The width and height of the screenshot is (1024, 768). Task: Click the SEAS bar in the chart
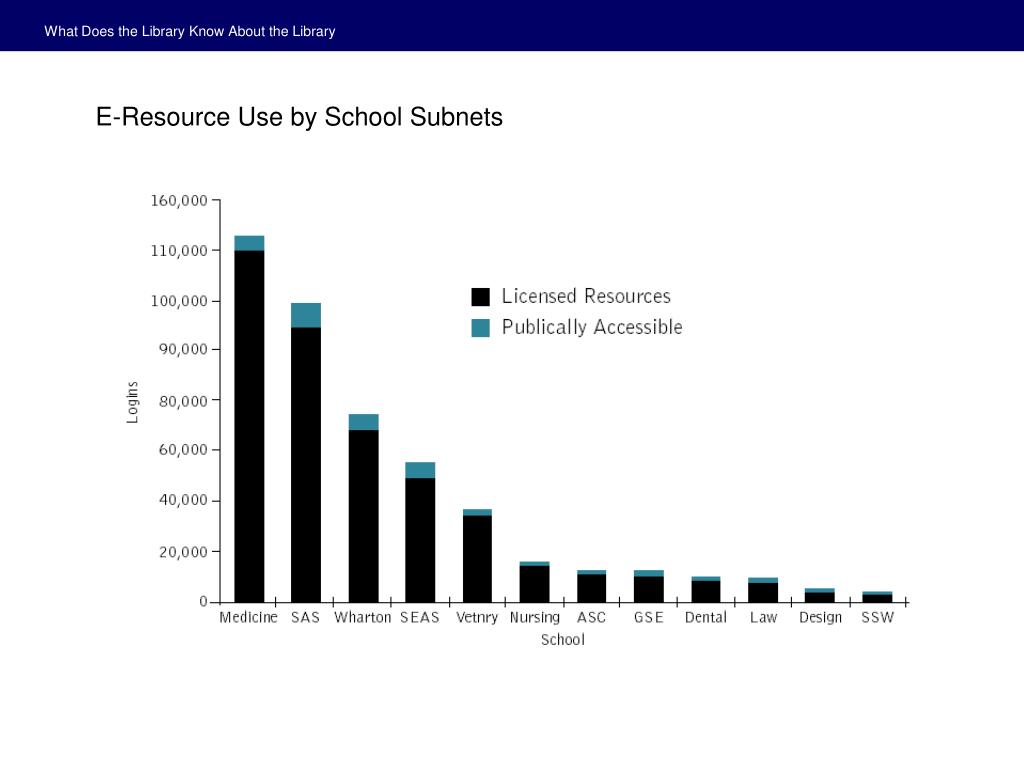[420, 532]
